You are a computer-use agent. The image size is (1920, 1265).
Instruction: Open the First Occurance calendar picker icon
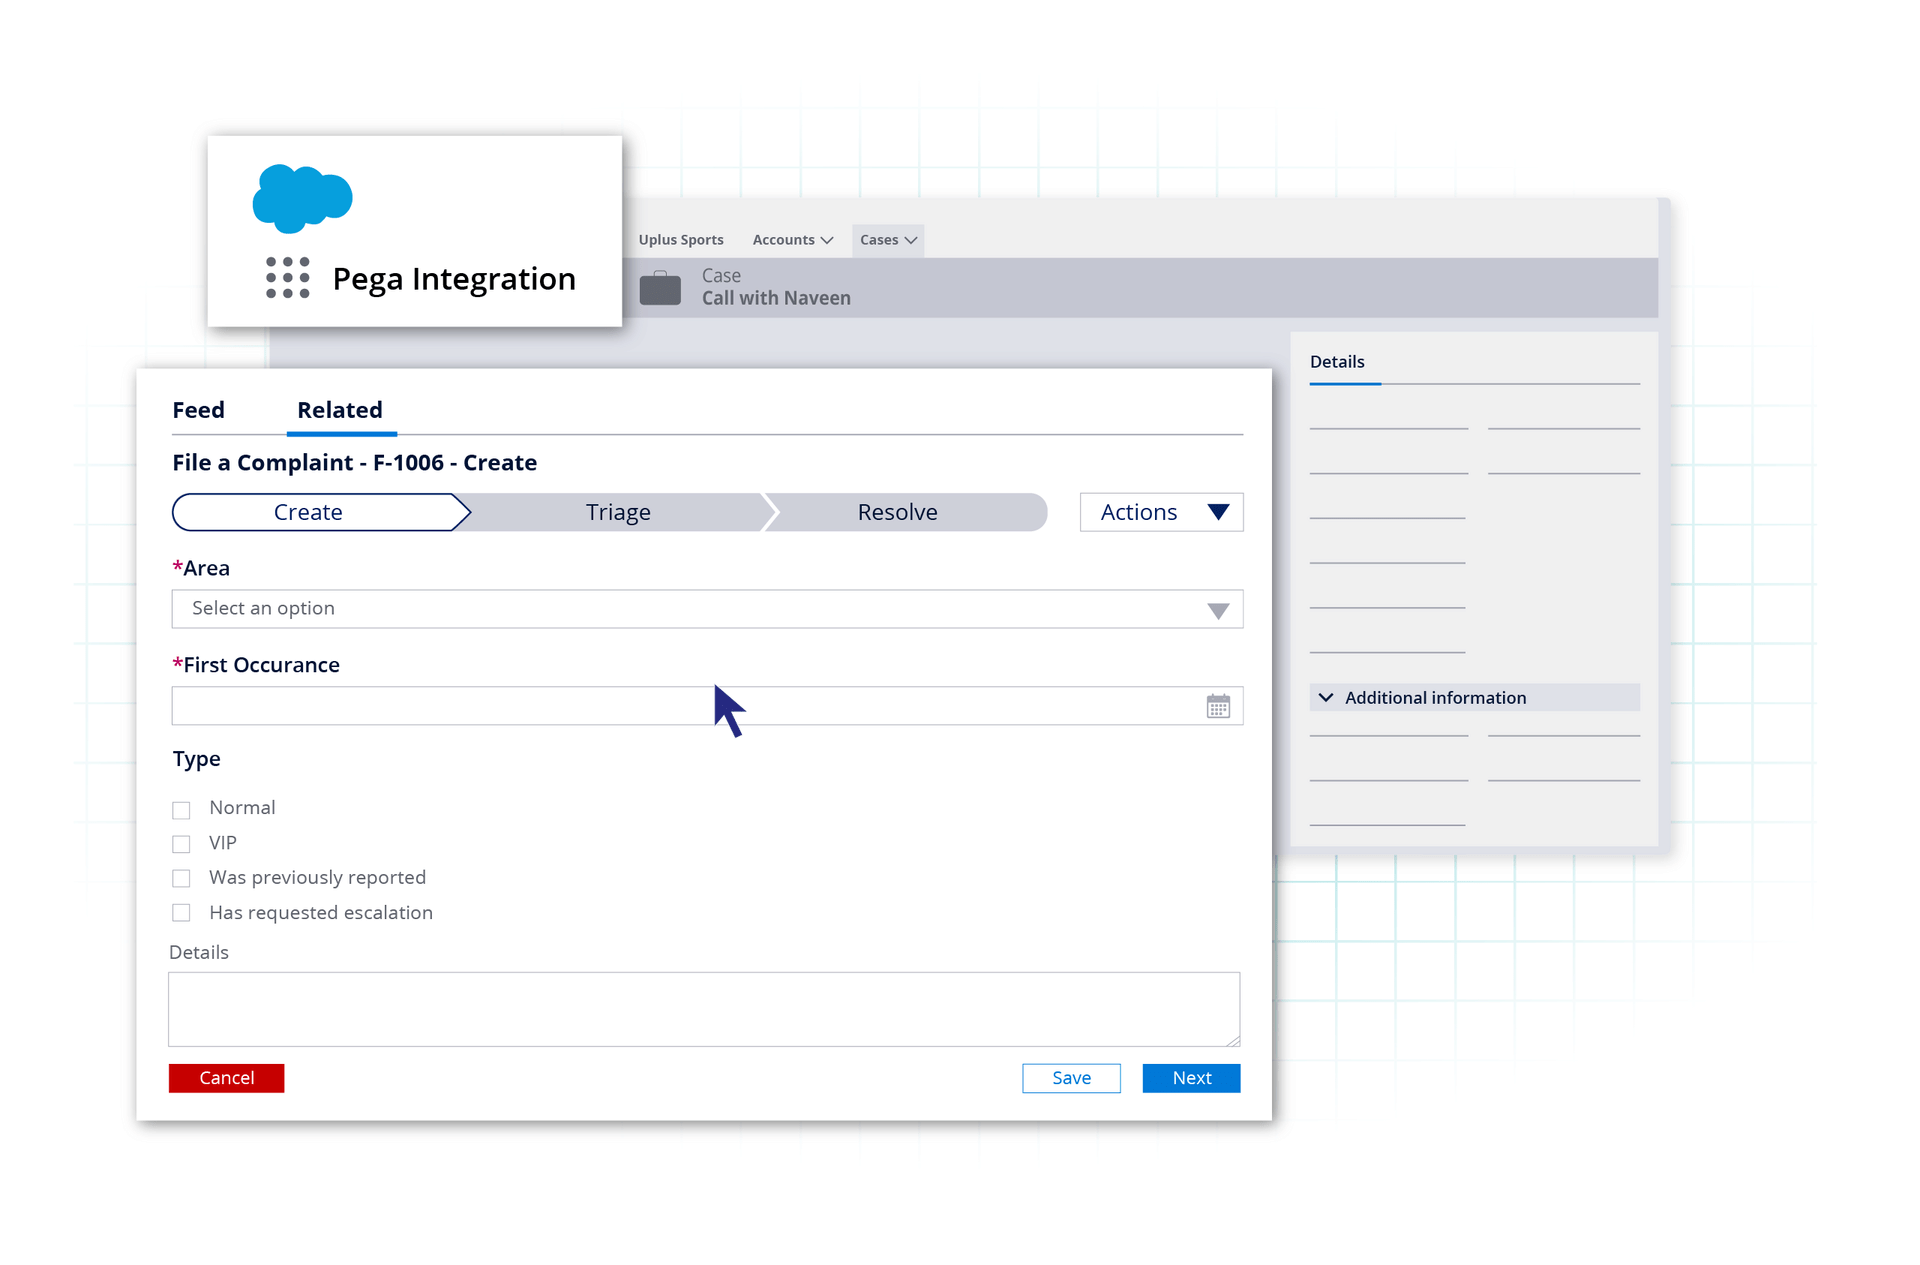coord(1218,706)
